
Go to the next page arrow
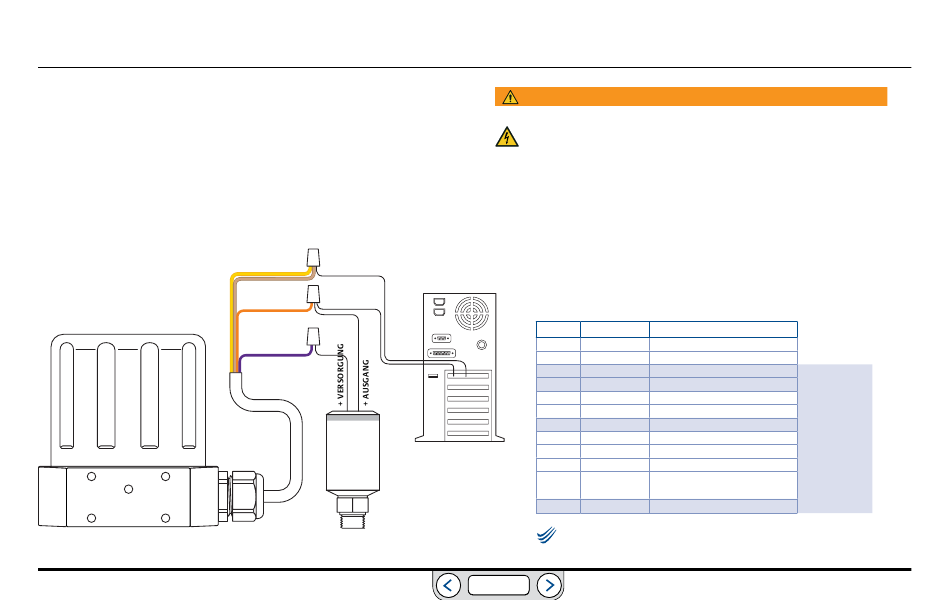[549, 585]
